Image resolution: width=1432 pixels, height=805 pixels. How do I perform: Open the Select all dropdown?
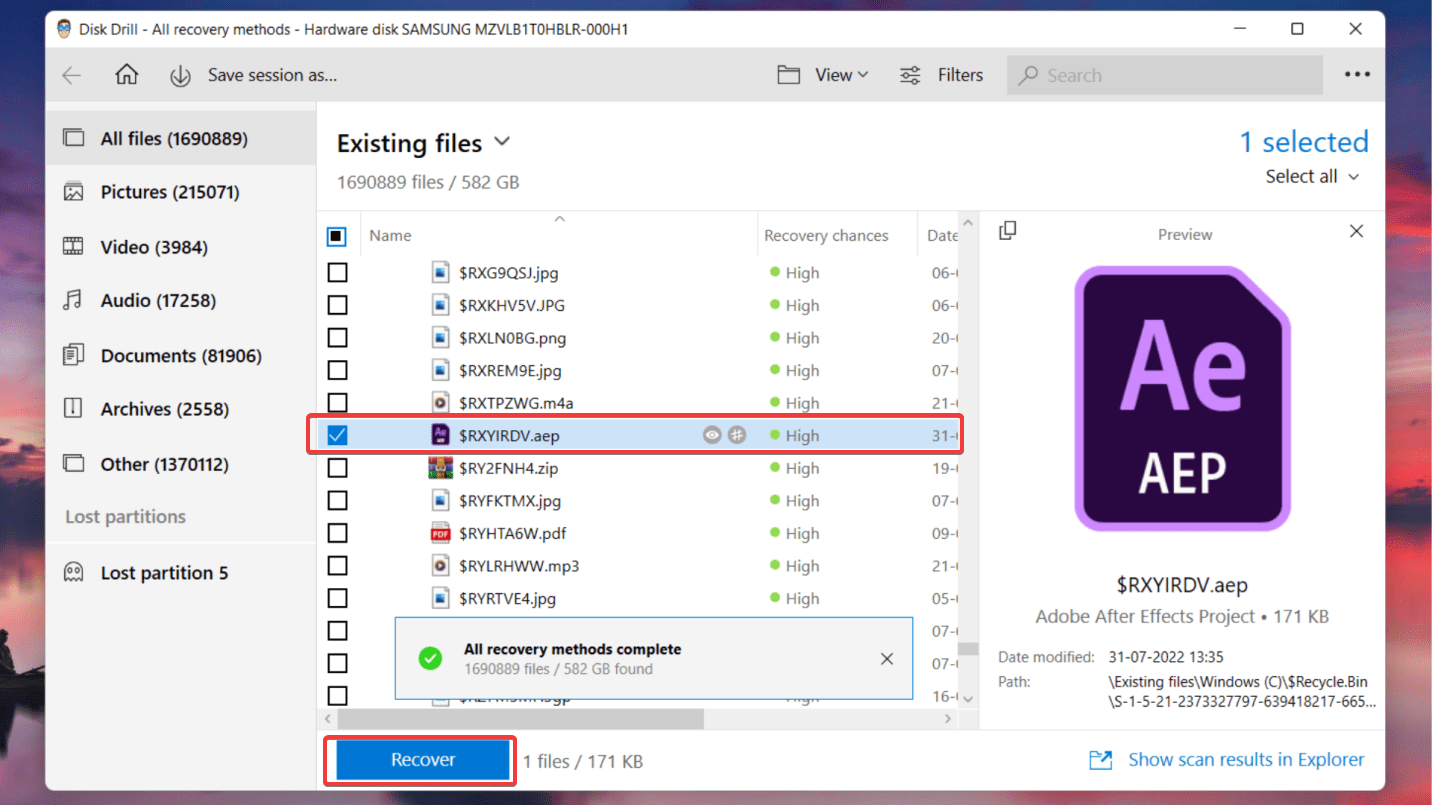tap(1313, 176)
